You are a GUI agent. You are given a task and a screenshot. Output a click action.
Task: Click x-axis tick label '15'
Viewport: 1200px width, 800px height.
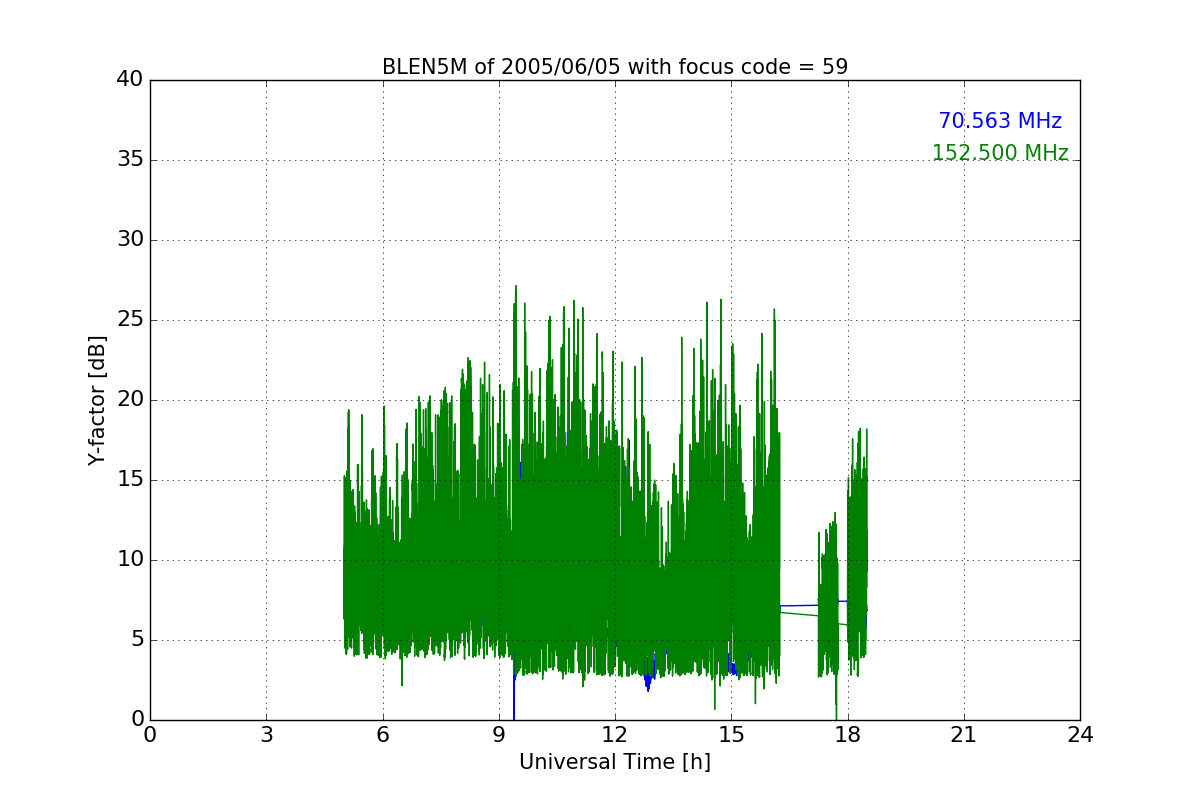pyautogui.click(x=731, y=735)
